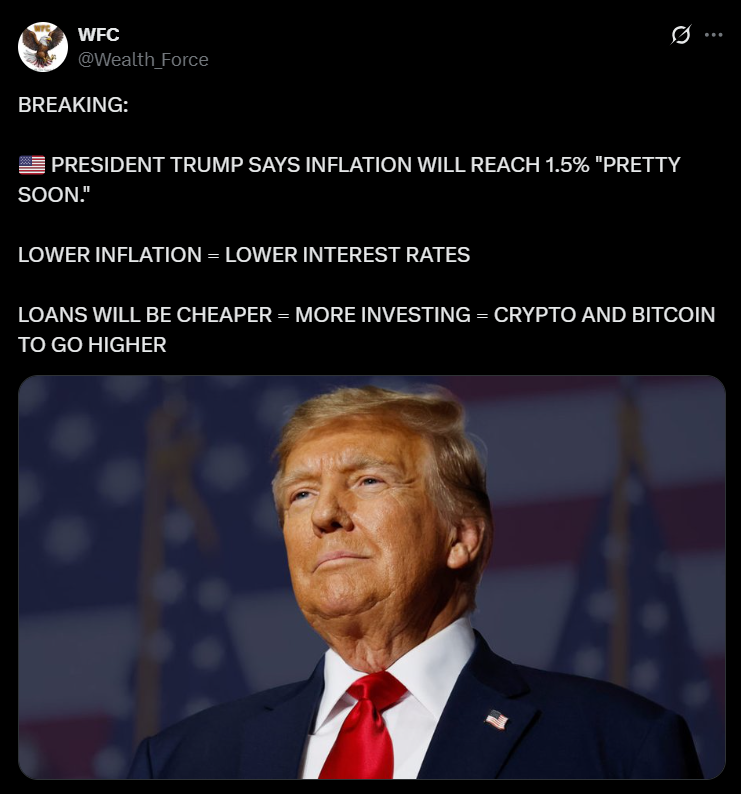Click the "TO GO HIGHER" text
Image resolution: width=741 pixels, height=794 pixels.
click(x=92, y=345)
